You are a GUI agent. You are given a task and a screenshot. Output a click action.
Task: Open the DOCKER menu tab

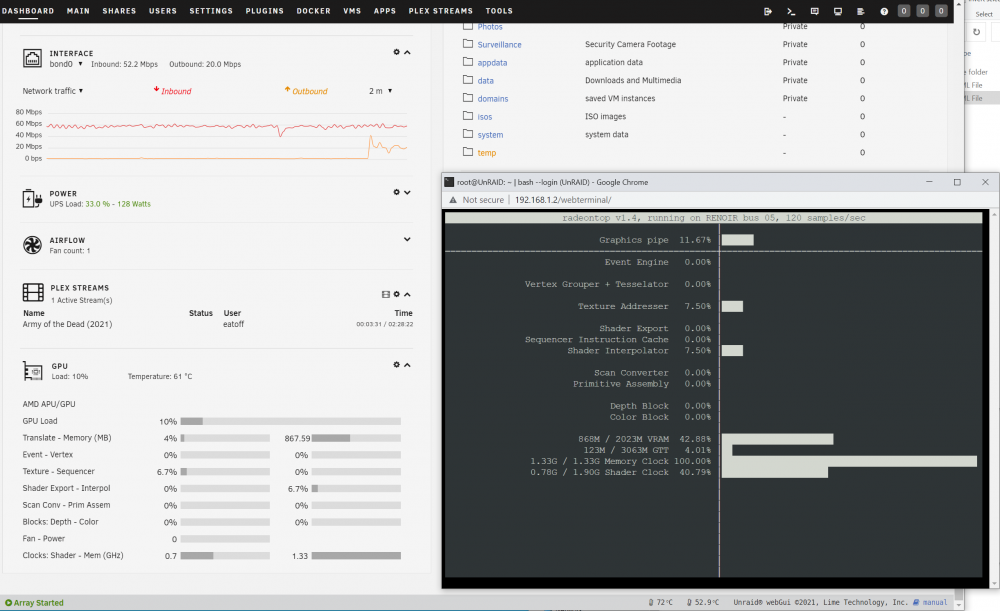click(x=313, y=11)
